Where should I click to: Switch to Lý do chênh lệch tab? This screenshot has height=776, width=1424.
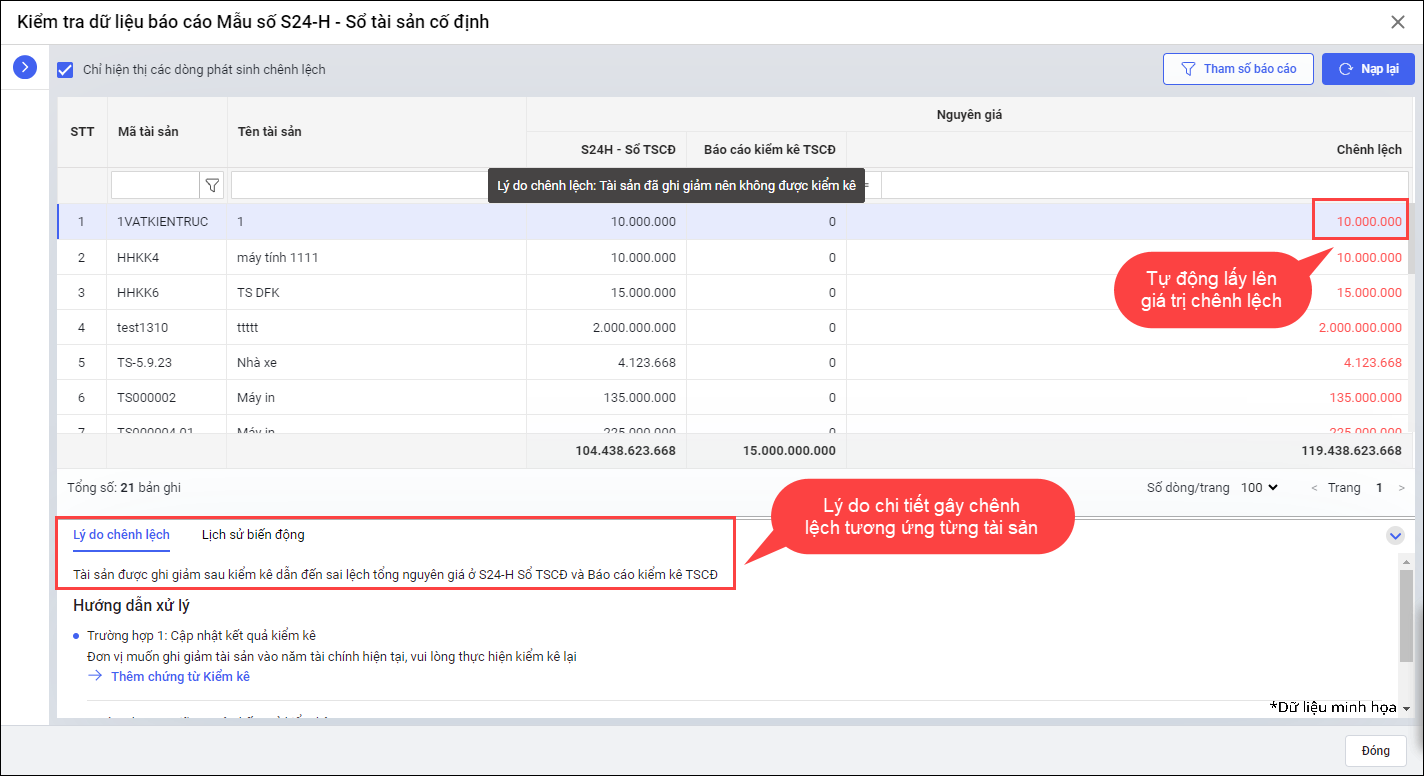coord(121,535)
